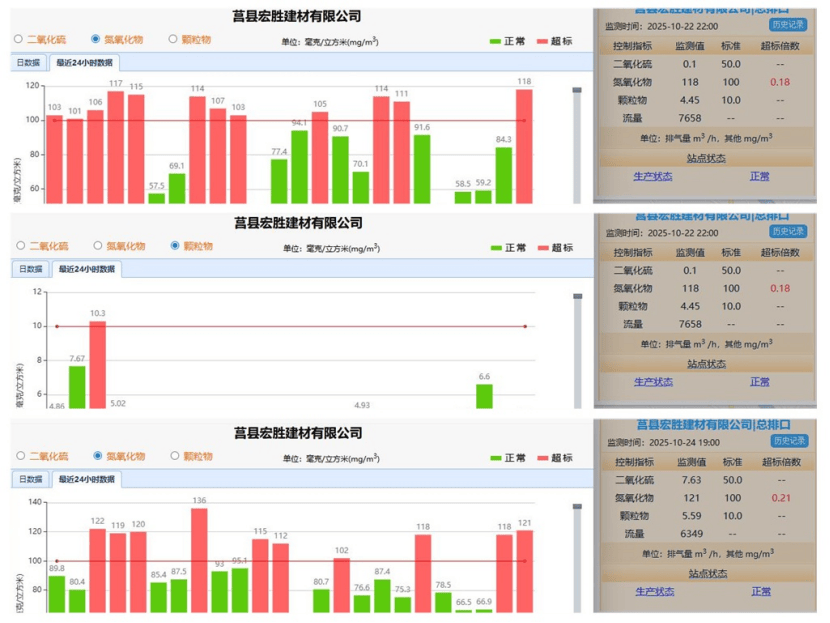The image size is (830, 623).
Task: Choose 氮氧化物 radio button in middle chart
Action: tap(98, 246)
